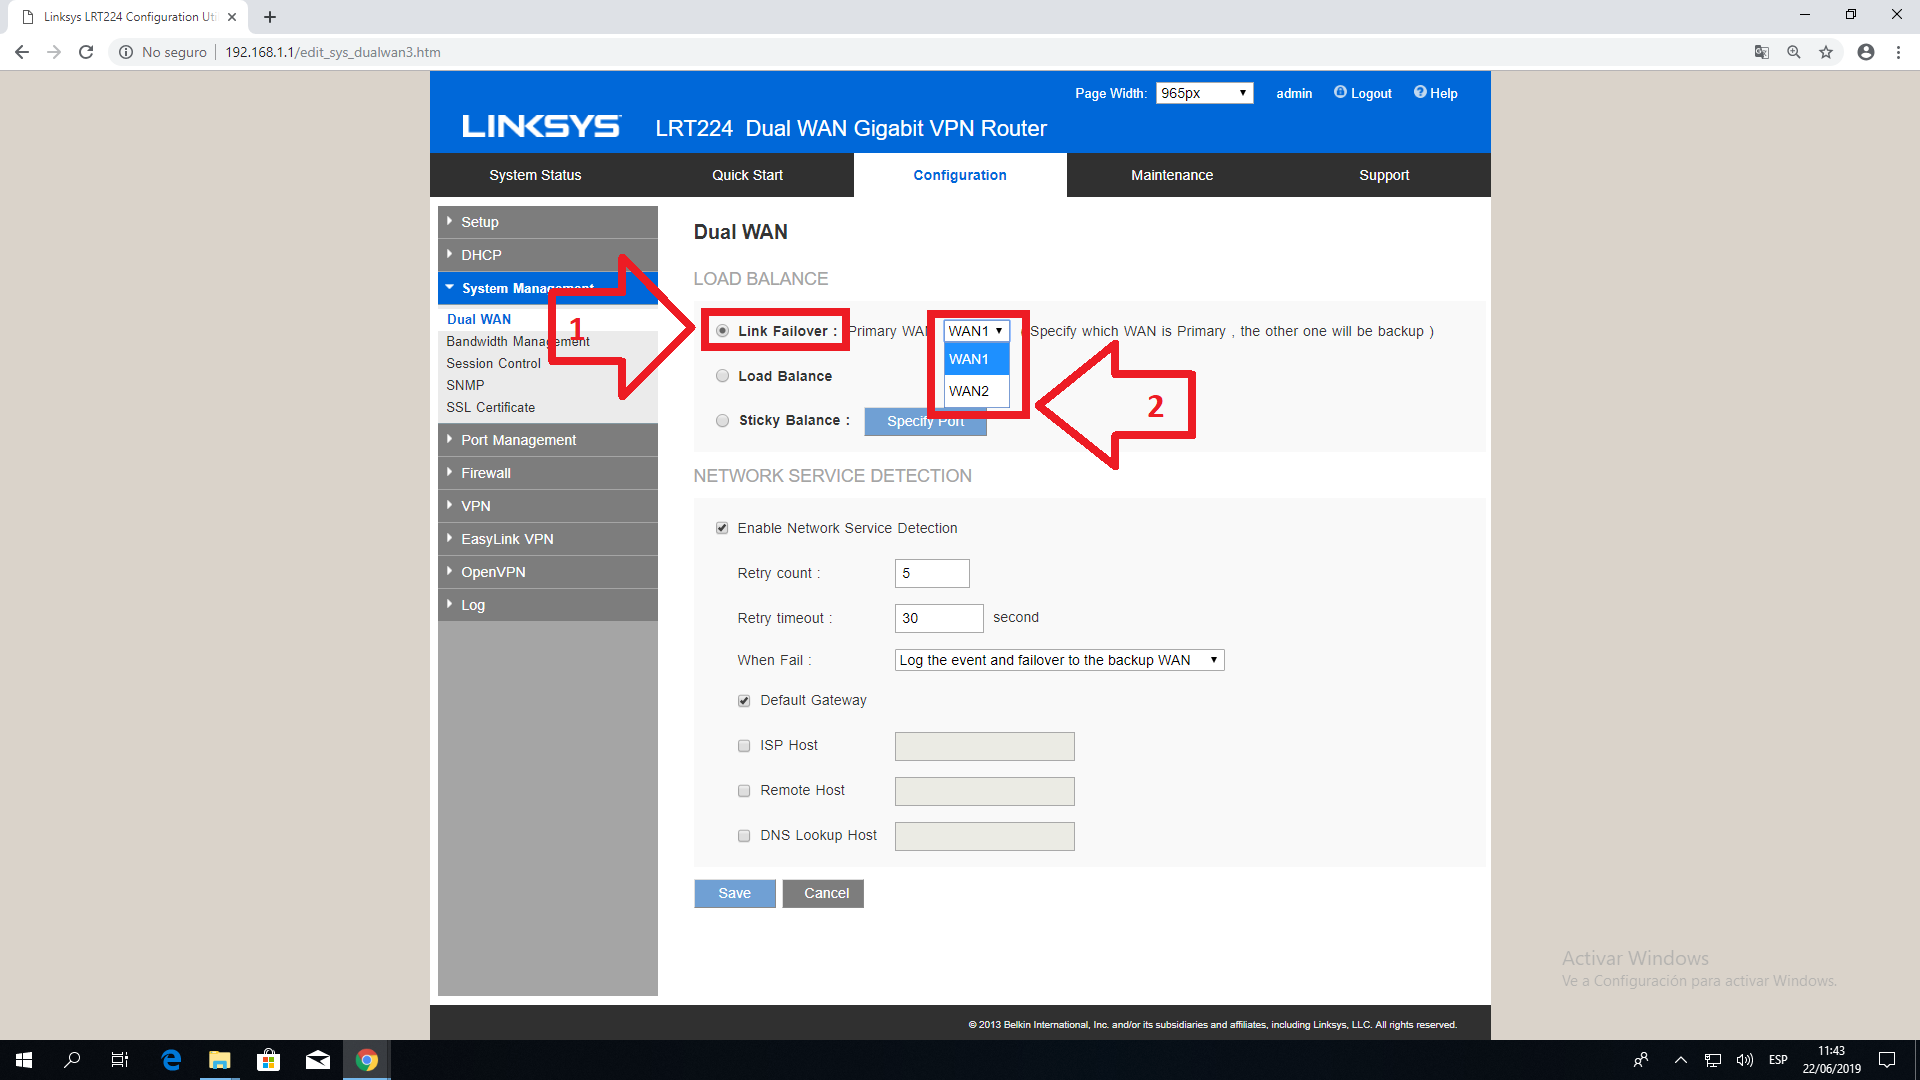Click the Help question mark icon

click(x=1420, y=92)
